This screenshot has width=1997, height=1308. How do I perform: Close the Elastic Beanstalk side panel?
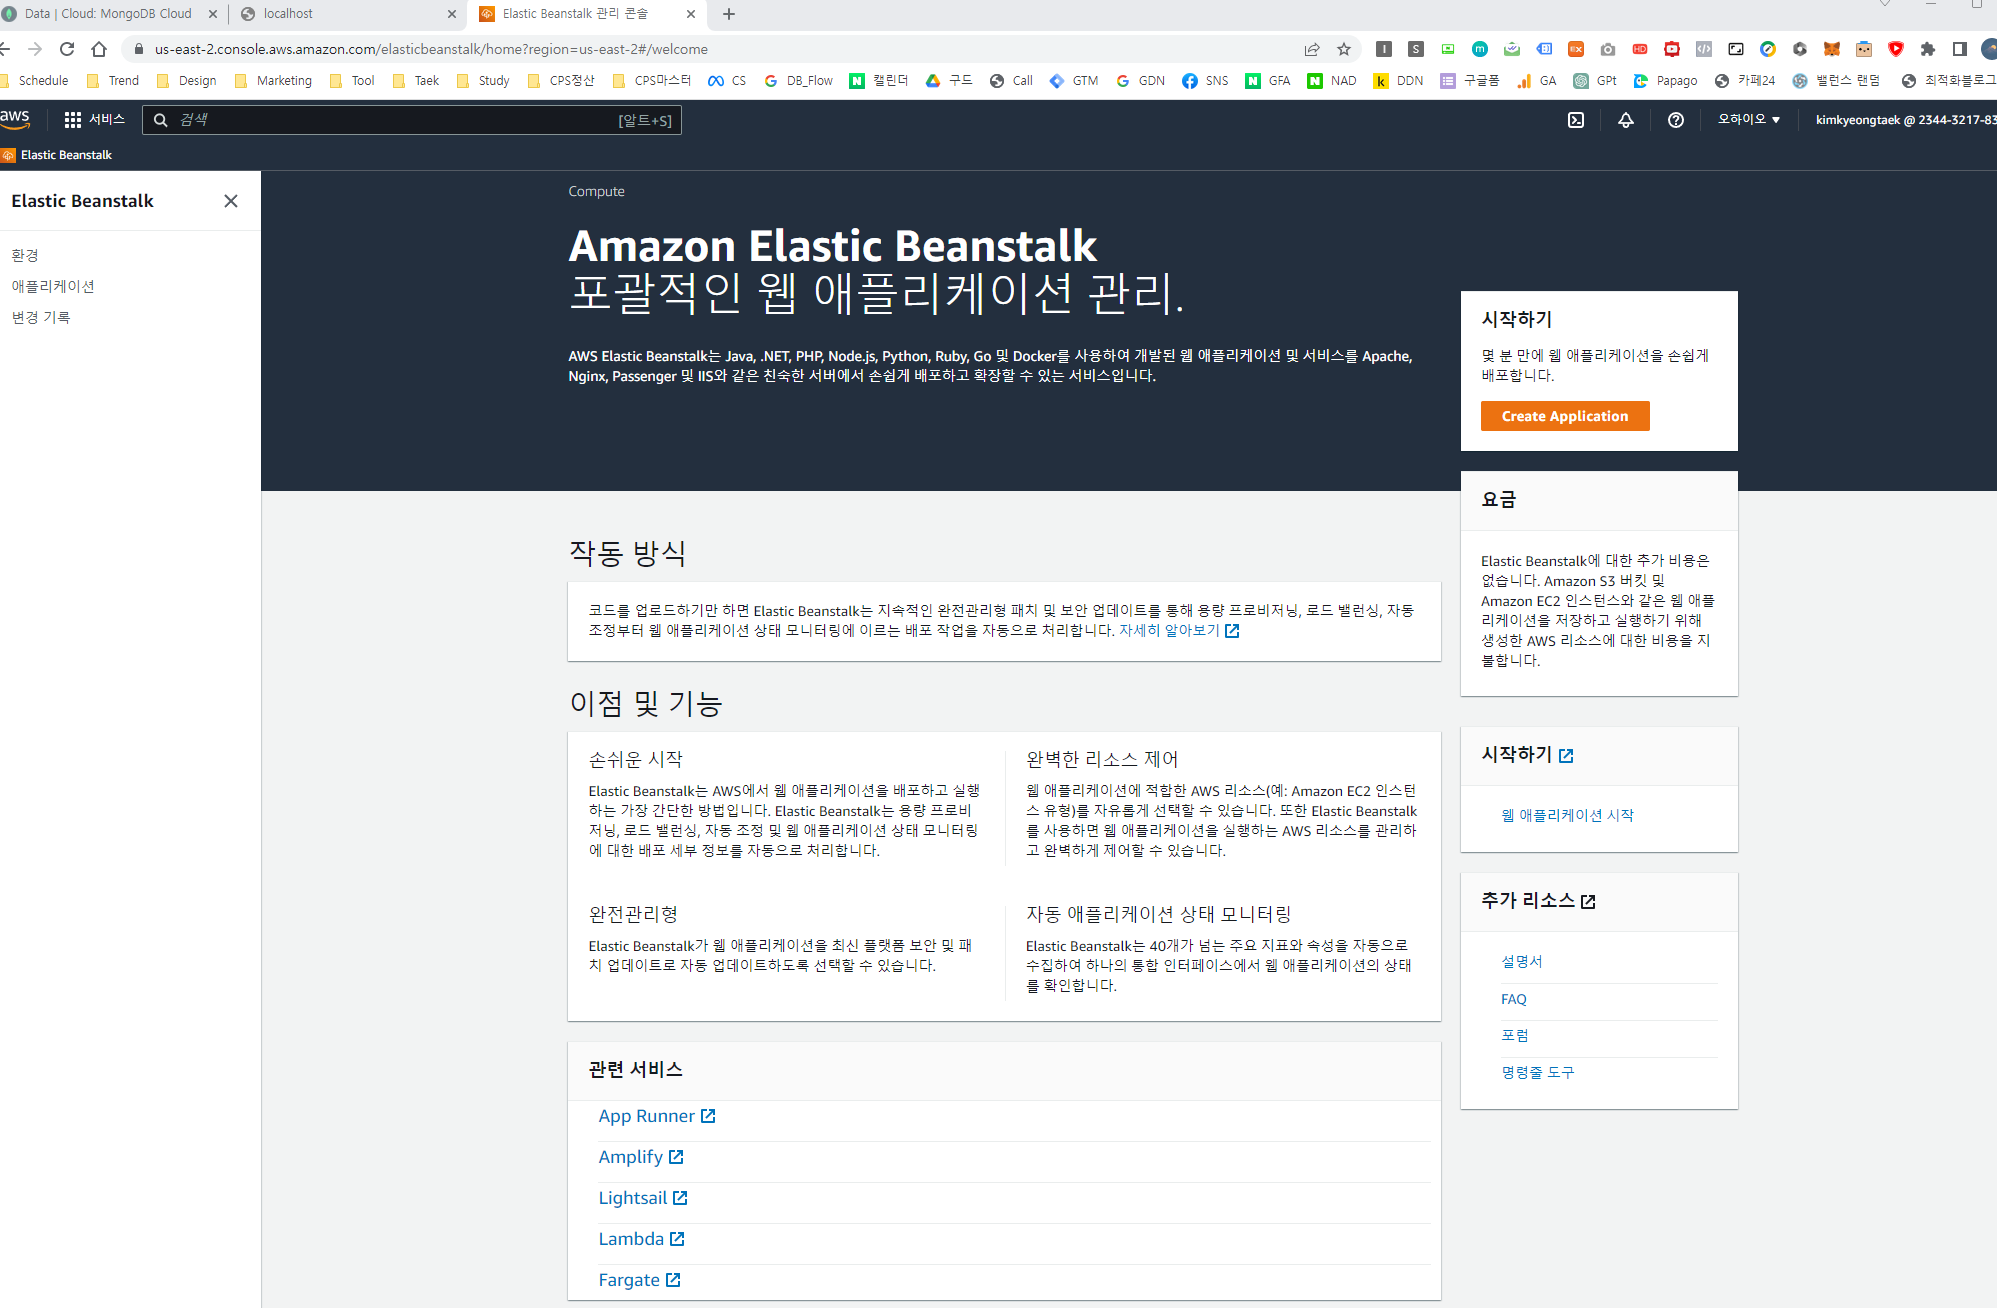231,201
